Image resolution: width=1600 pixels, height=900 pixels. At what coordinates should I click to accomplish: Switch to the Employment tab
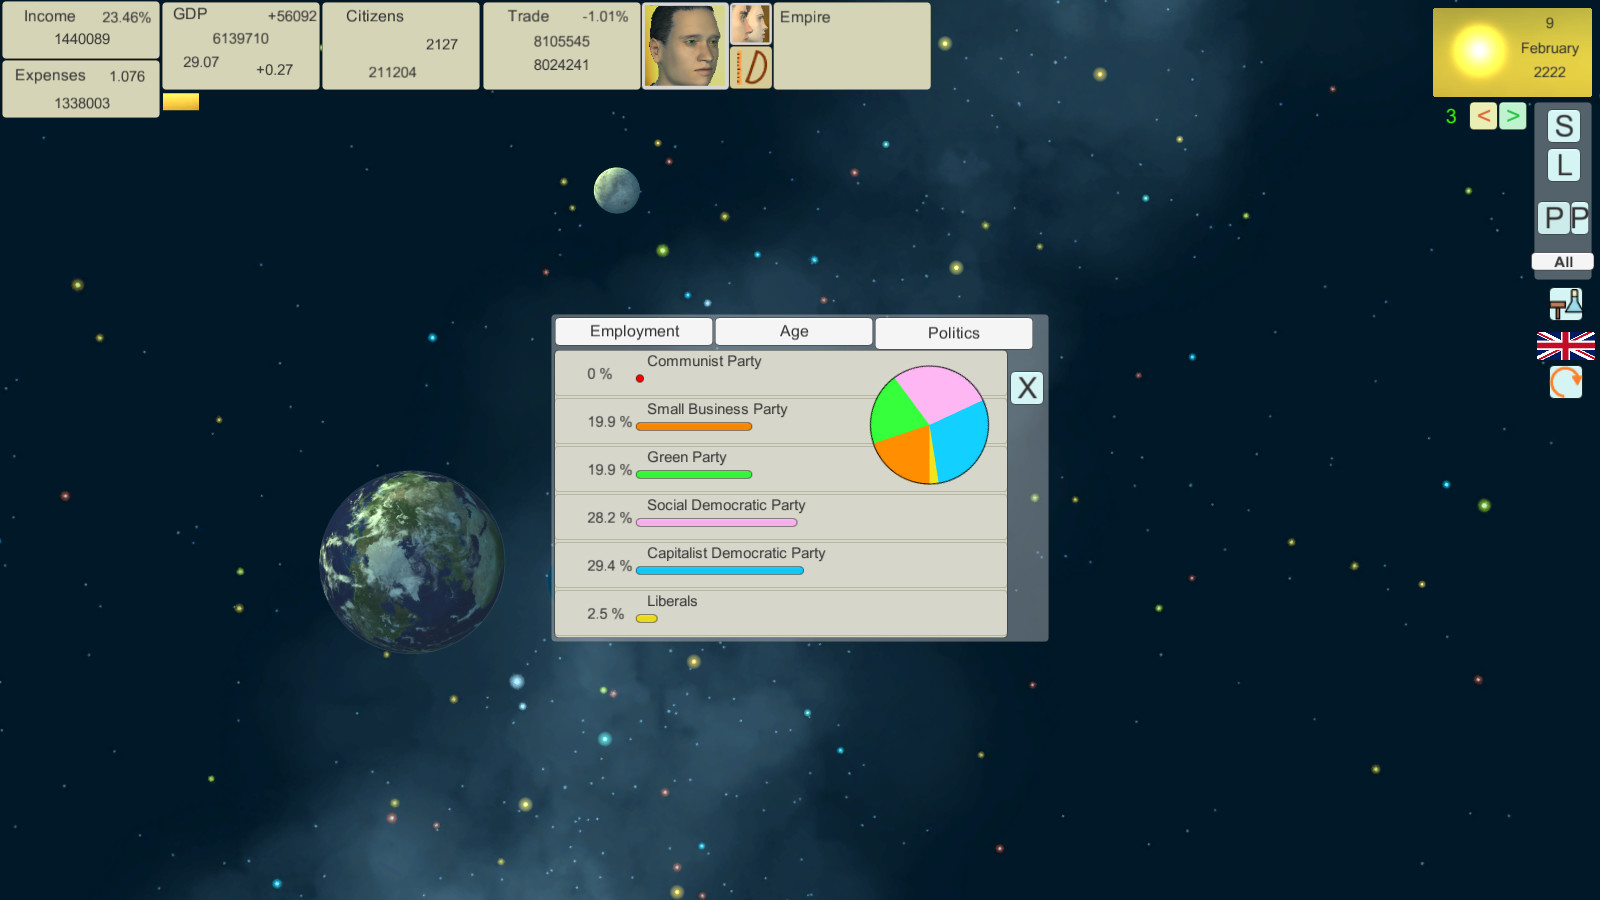pyautogui.click(x=634, y=331)
